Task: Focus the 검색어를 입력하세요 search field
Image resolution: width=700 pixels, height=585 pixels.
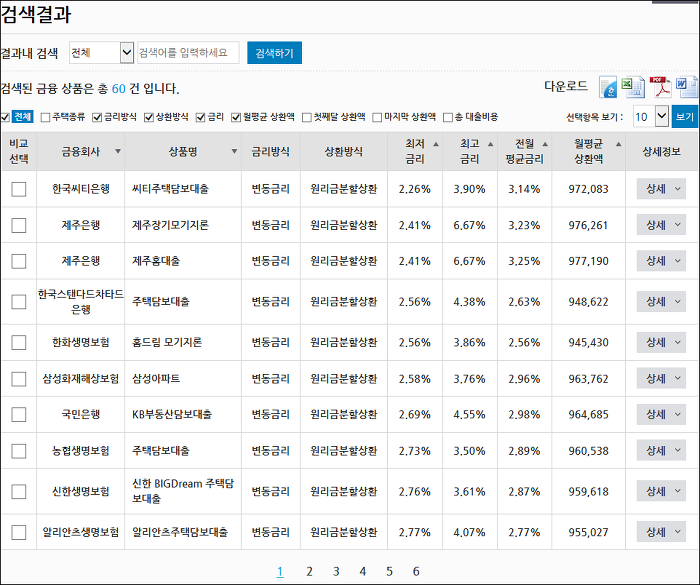Action: point(188,53)
